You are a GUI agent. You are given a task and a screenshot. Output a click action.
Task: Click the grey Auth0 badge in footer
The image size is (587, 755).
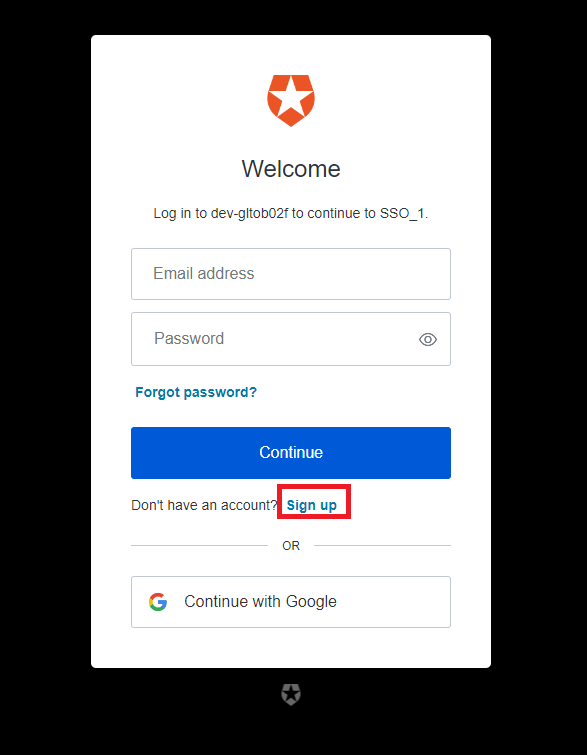291,694
